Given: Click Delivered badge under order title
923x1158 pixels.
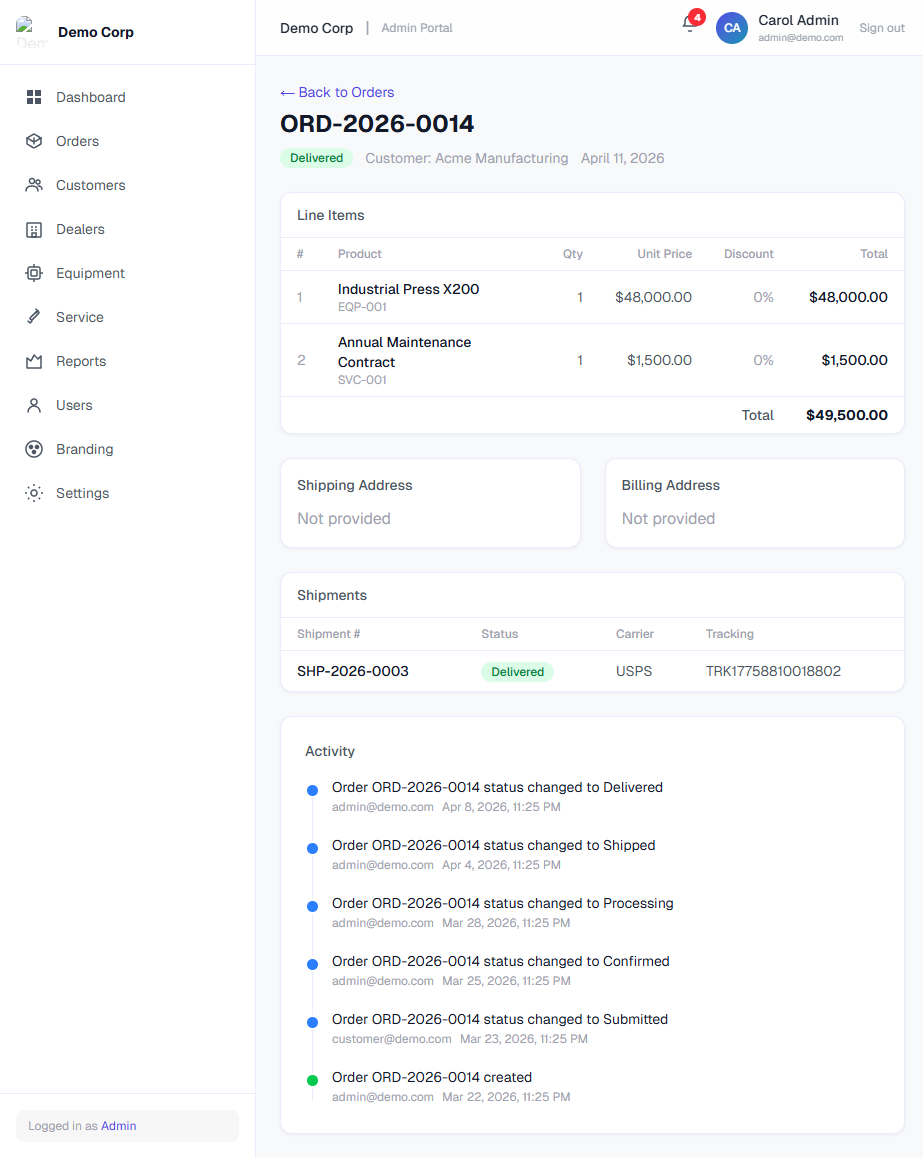Looking at the screenshot, I should 317,158.
